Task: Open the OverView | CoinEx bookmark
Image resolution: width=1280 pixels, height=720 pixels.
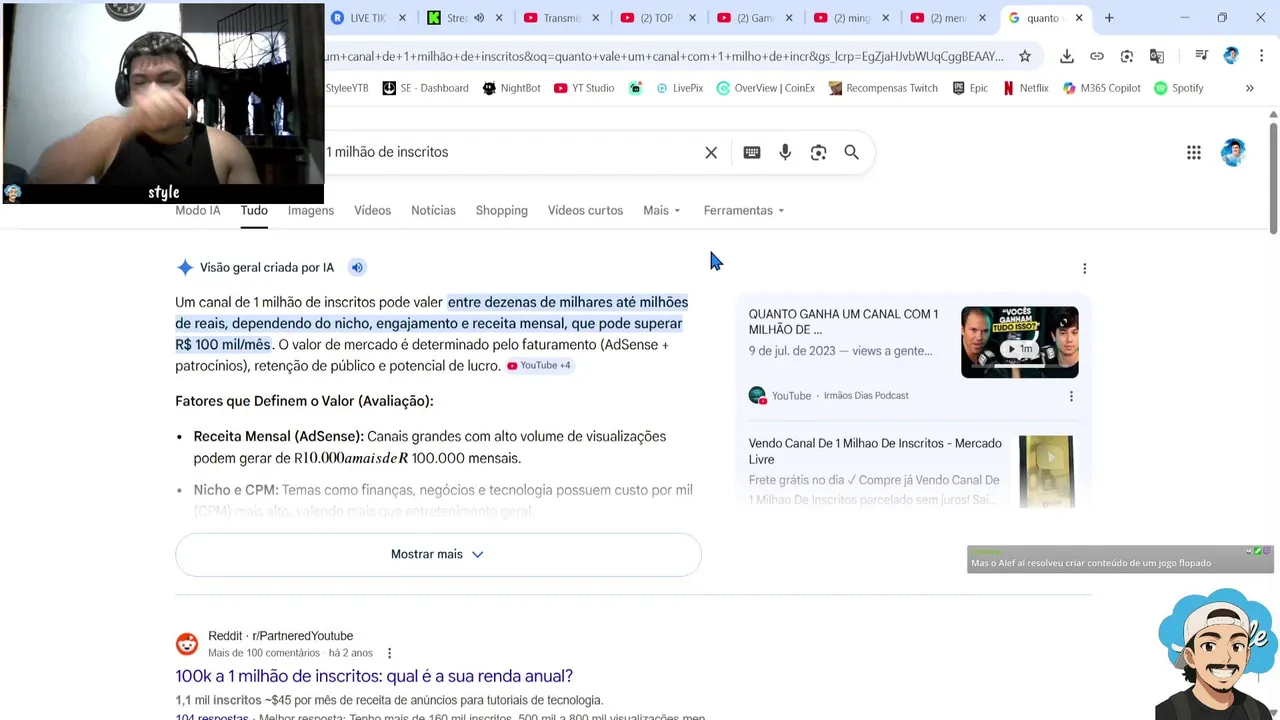Action: click(766, 88)
